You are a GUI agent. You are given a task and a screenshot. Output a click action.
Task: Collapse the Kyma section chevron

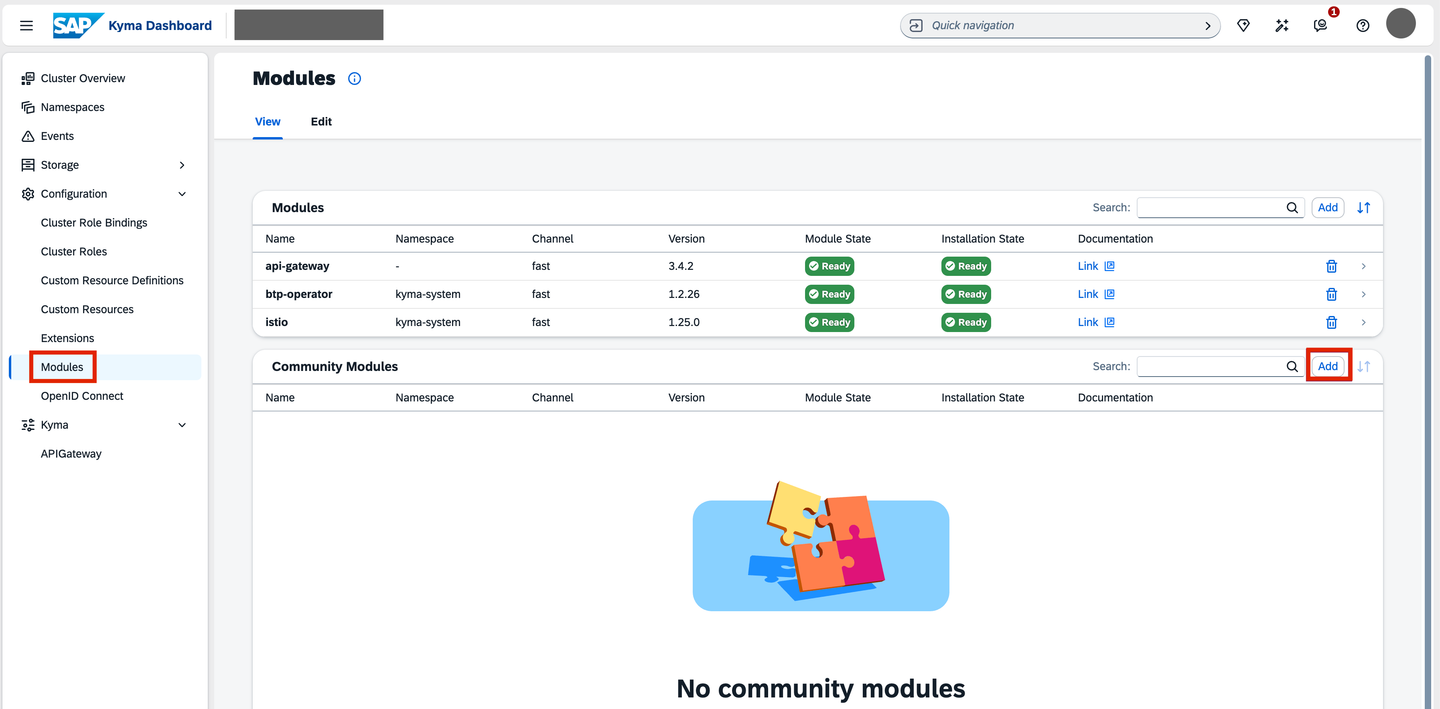point(182,425)
